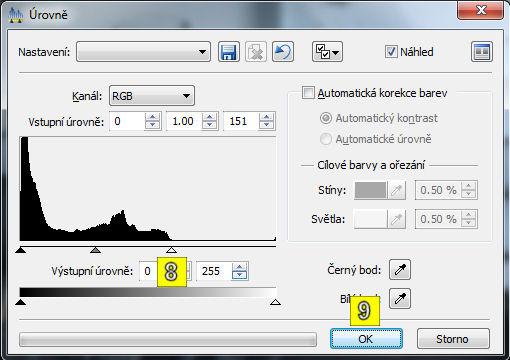The height and width of the screenshot is (360, 510).
Task: Click the histogram display area
Action: [x=148, y=189]
